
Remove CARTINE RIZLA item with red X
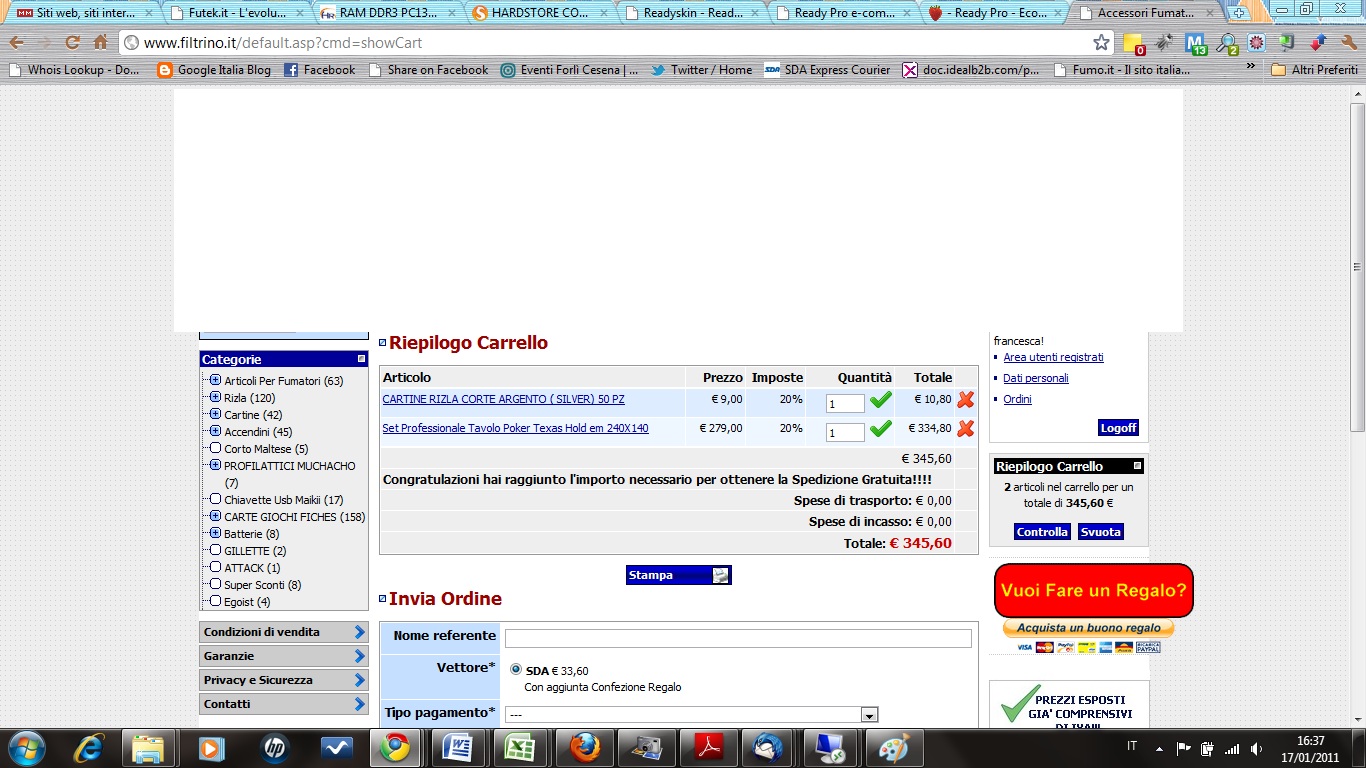(965, 400)
